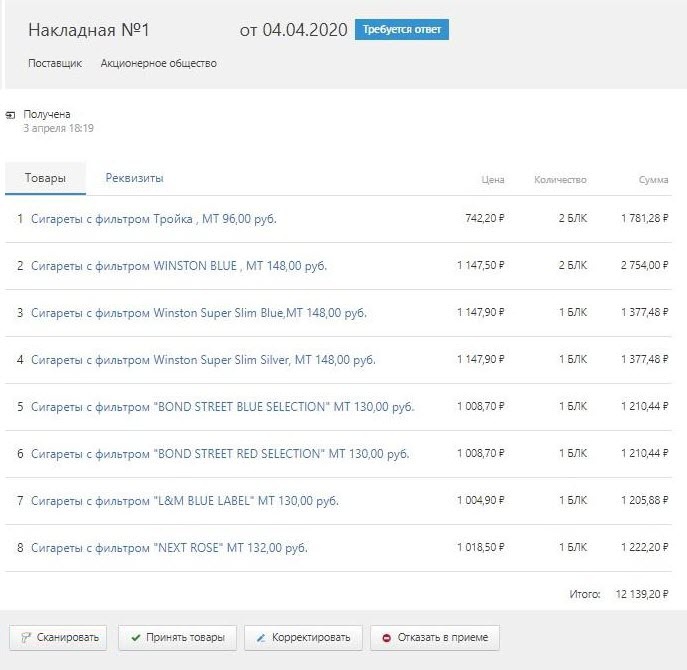Open the WINSTON BLUE product link
The height and width of the screenshot is (670, 687).
click(179, 266)
